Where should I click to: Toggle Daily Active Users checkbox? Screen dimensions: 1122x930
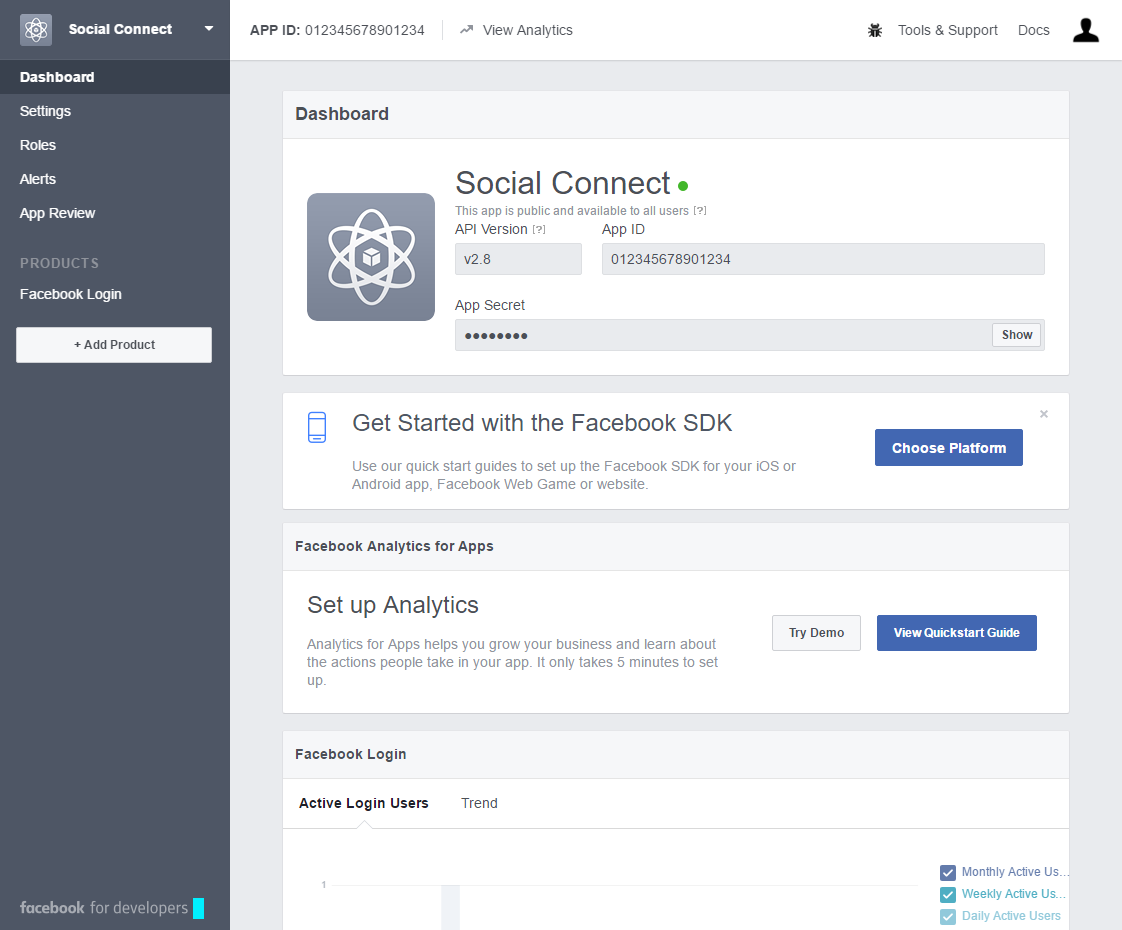coord(948,916)
